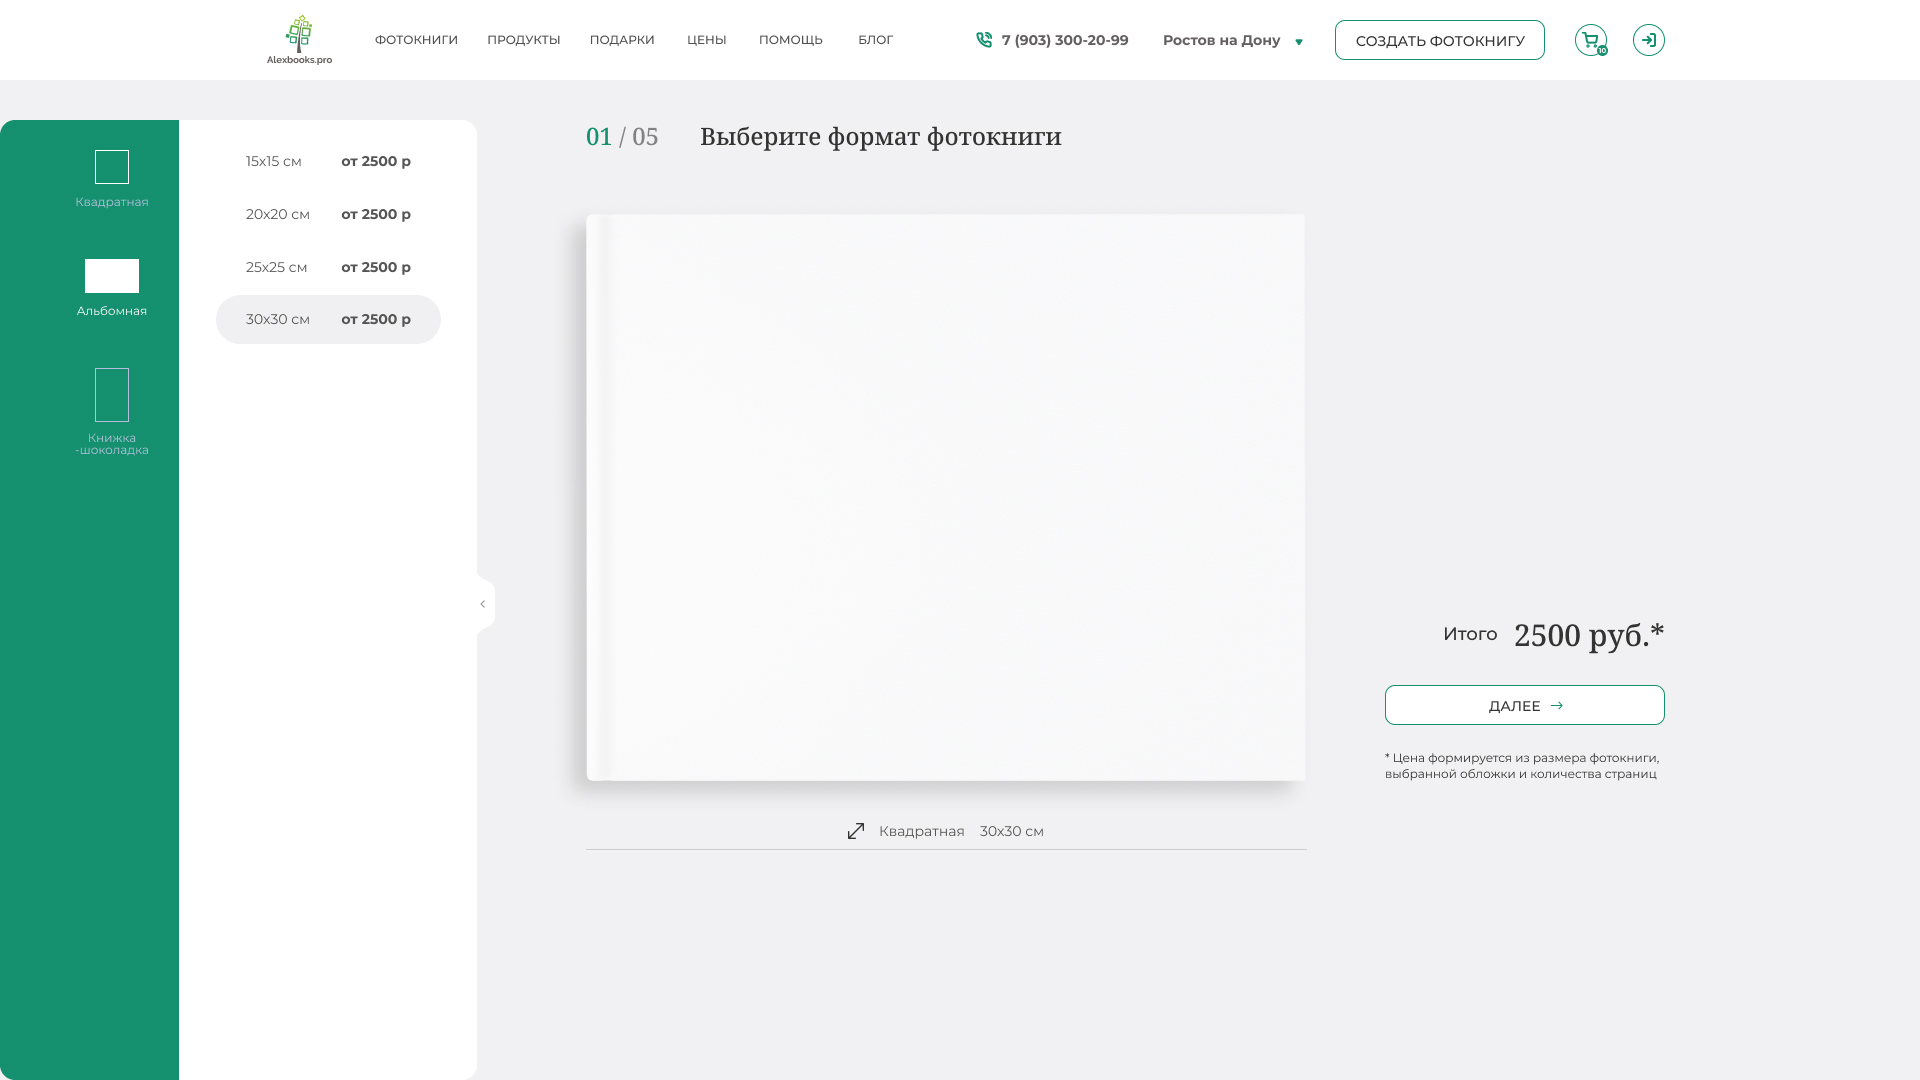Click the price formation footnote text

click(x=1522, y=766)
